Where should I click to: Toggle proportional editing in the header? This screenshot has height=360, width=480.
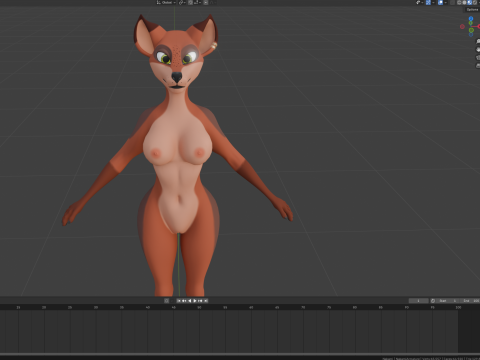206,2
